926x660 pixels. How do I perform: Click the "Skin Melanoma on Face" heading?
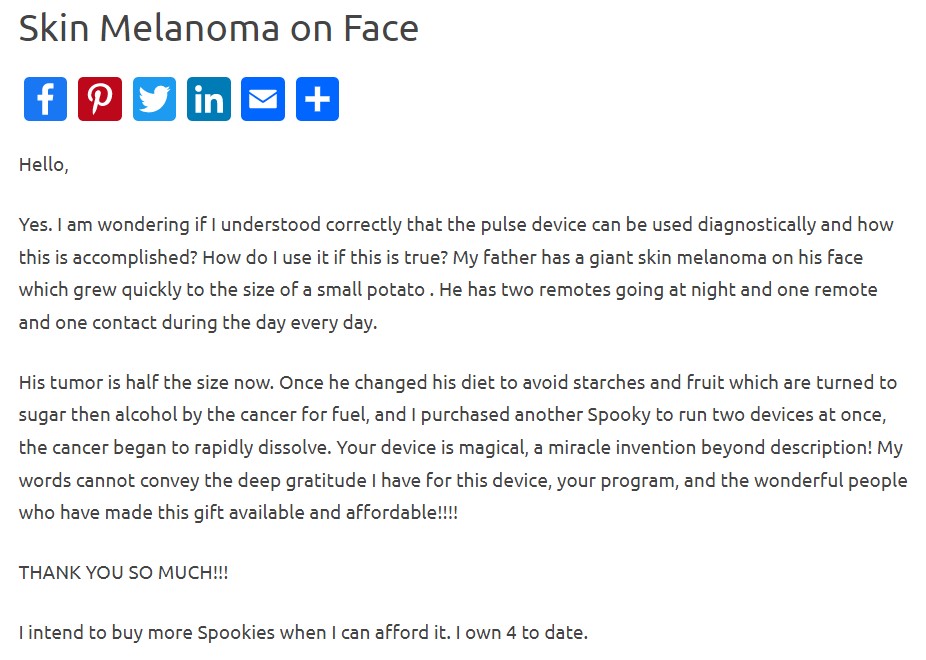218,28
